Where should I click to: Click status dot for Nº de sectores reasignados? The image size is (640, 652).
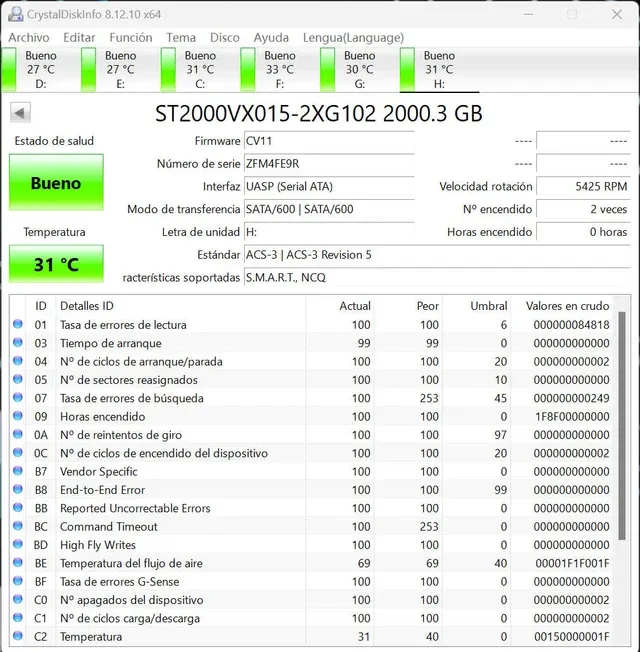(18, 379)
